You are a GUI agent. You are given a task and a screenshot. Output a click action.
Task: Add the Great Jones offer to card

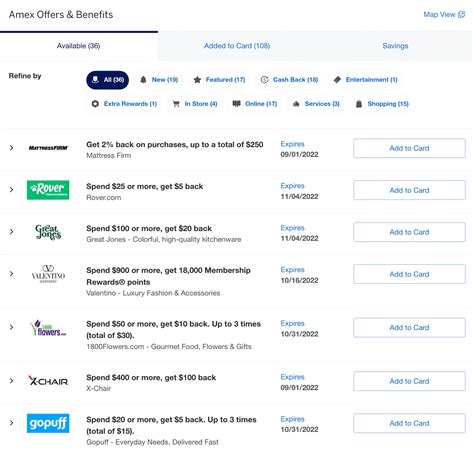(409, 232)
